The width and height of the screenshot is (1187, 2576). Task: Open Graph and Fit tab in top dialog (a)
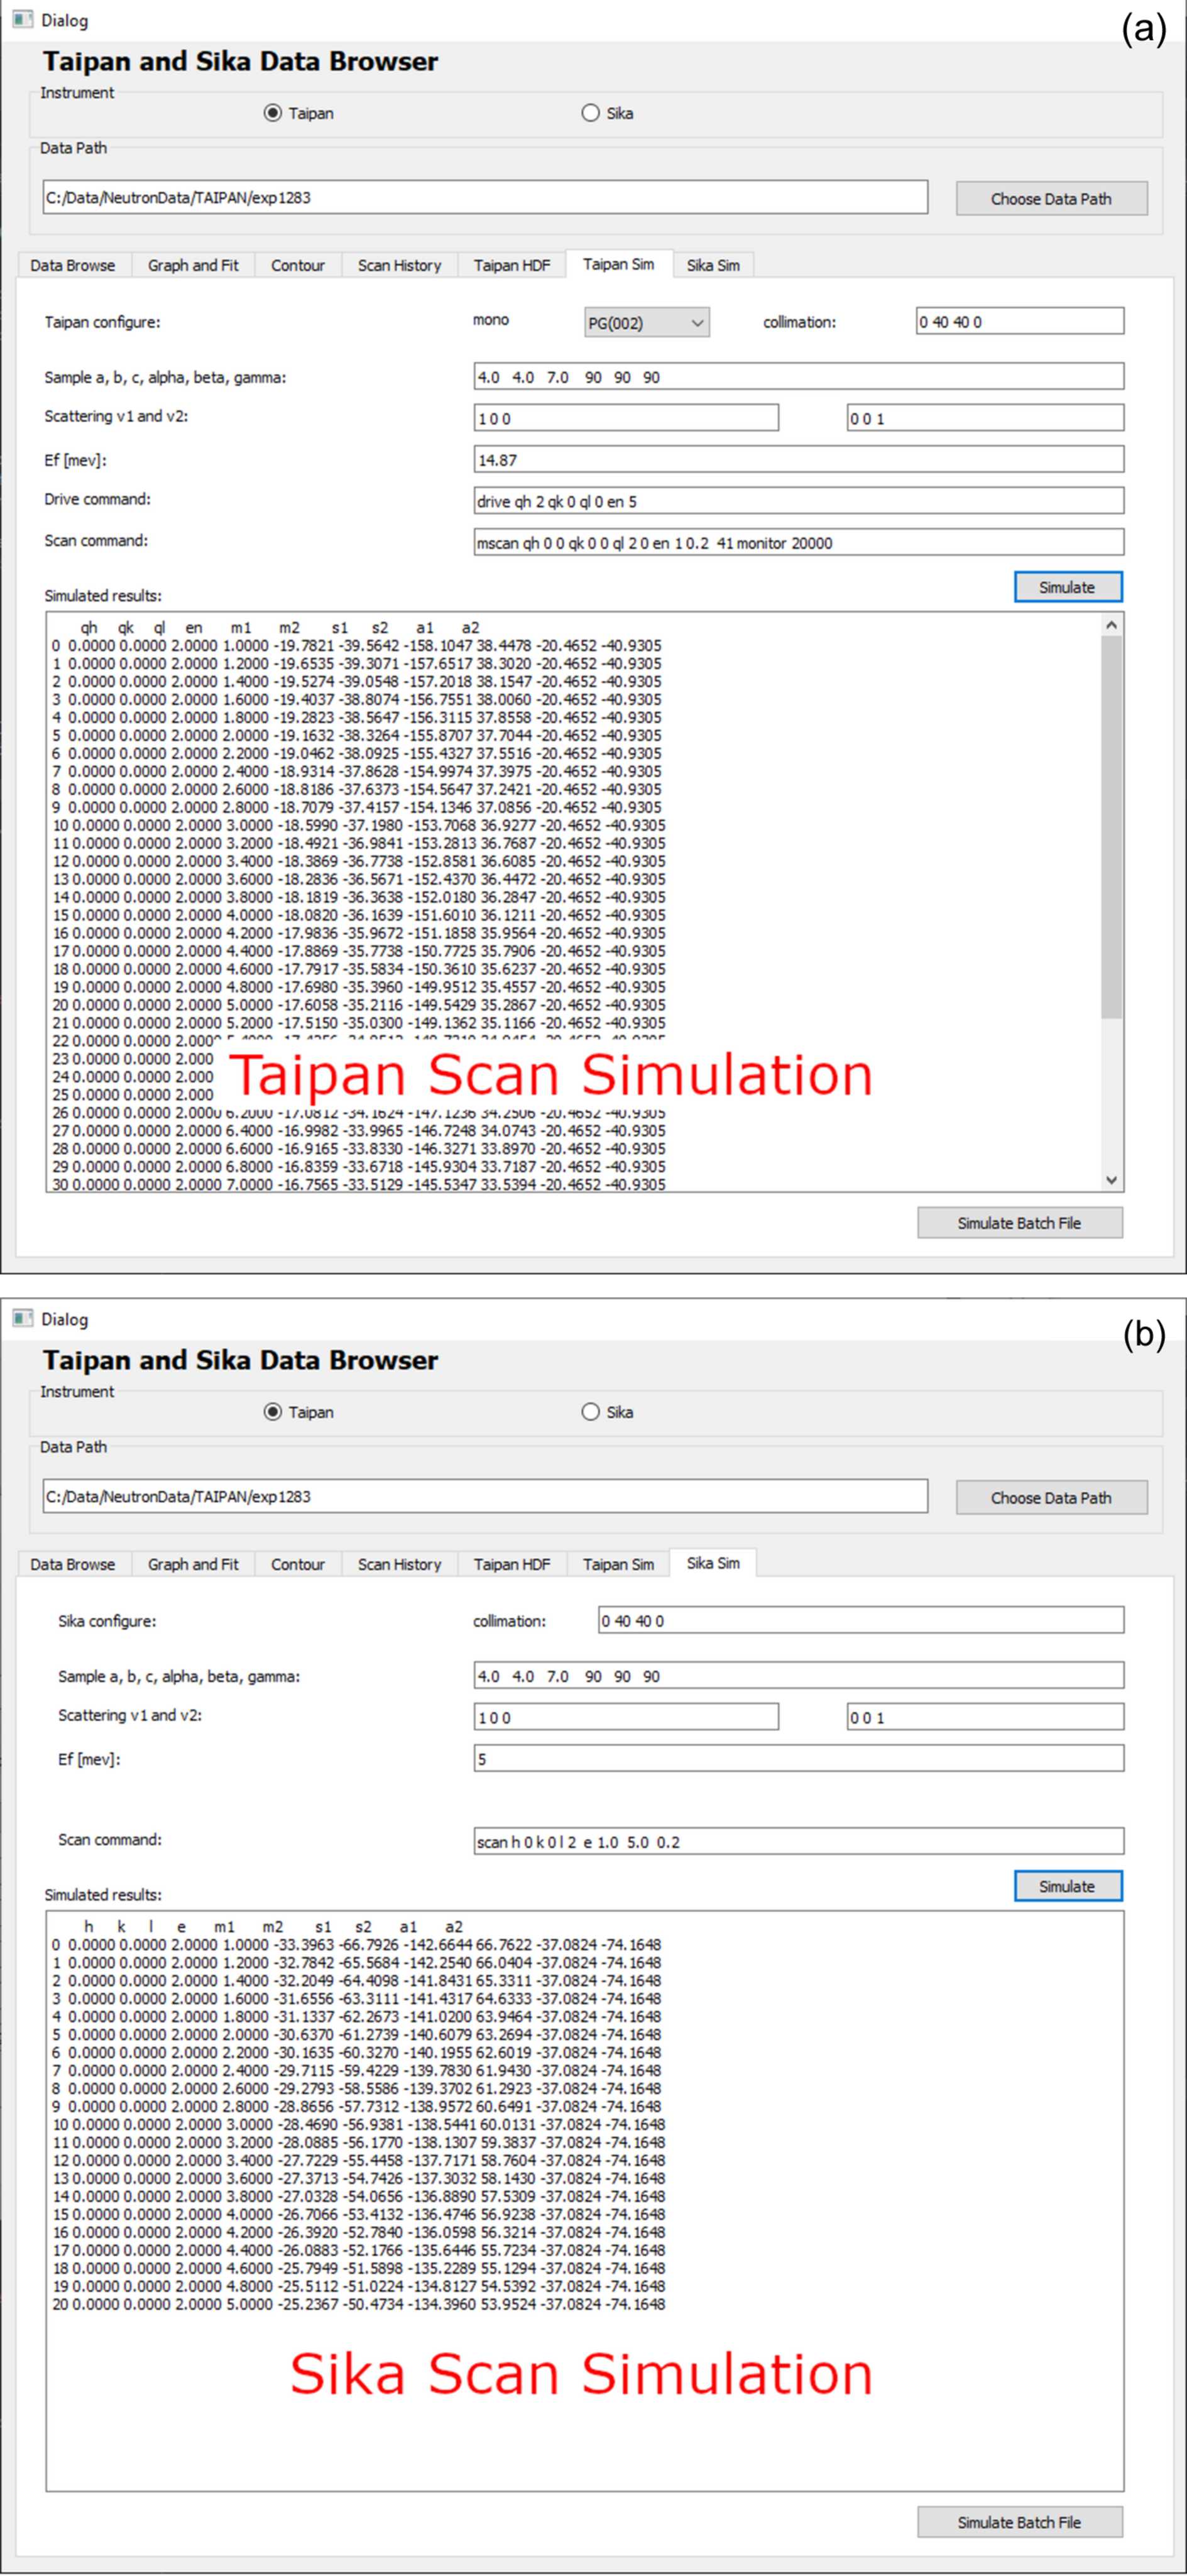coord(193,265)
